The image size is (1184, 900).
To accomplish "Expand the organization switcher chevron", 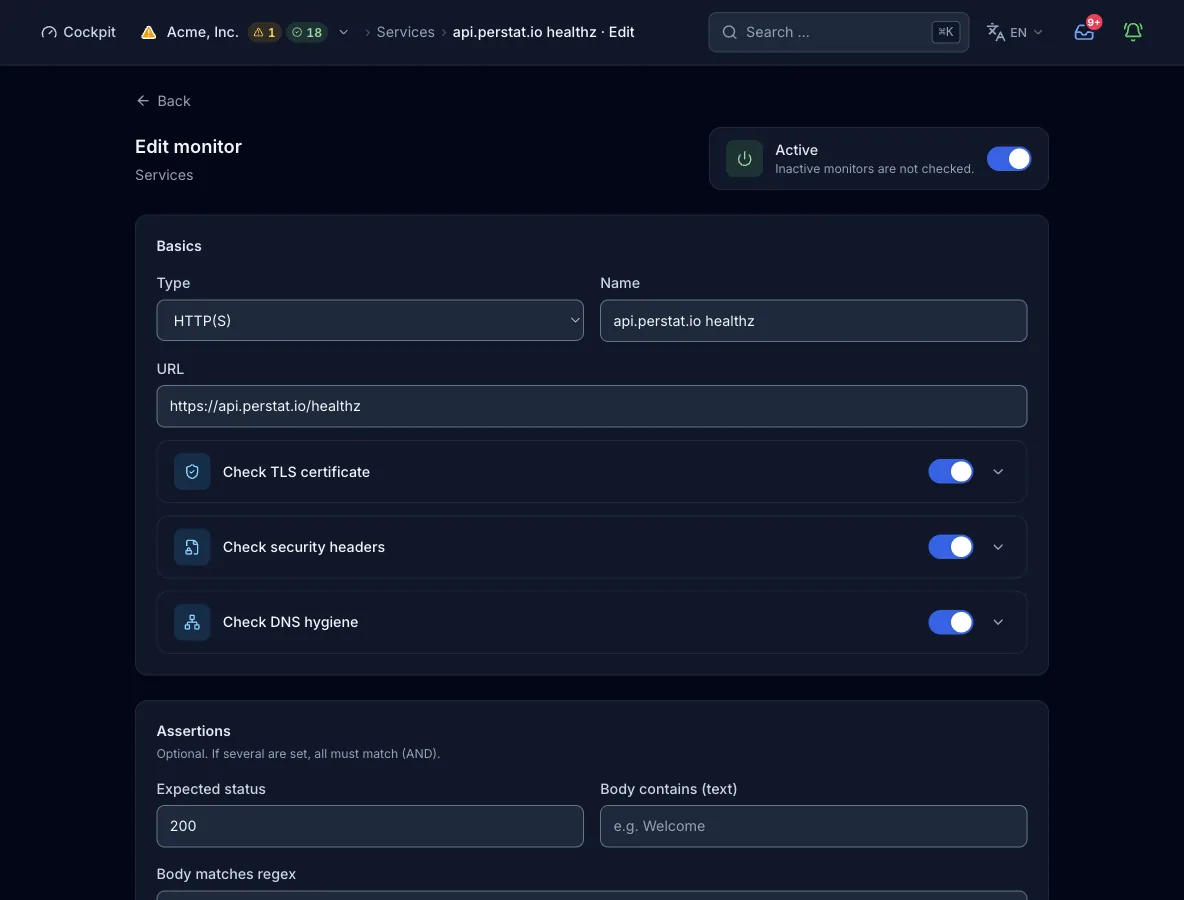I will pos(344,32).
